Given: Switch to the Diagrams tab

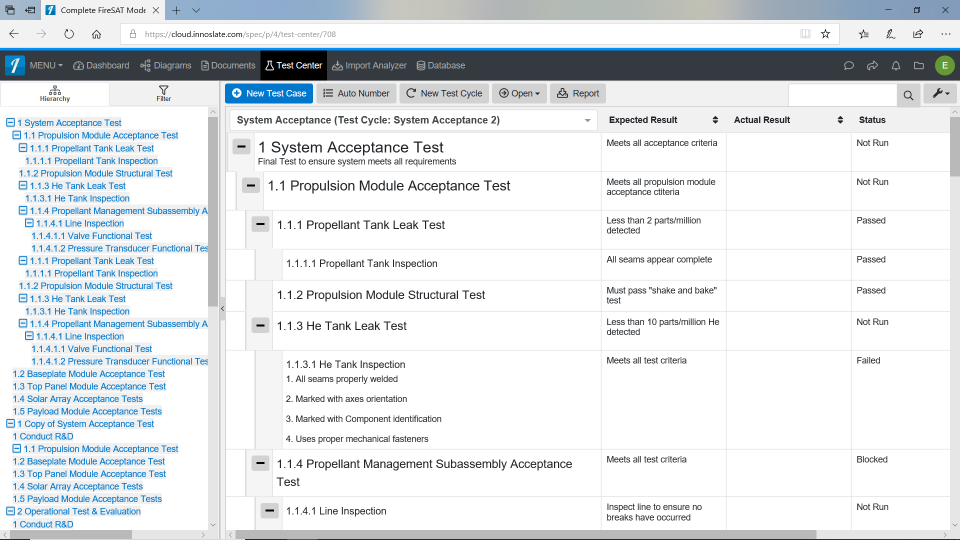Looking at the screenshot, I should 166,66.
